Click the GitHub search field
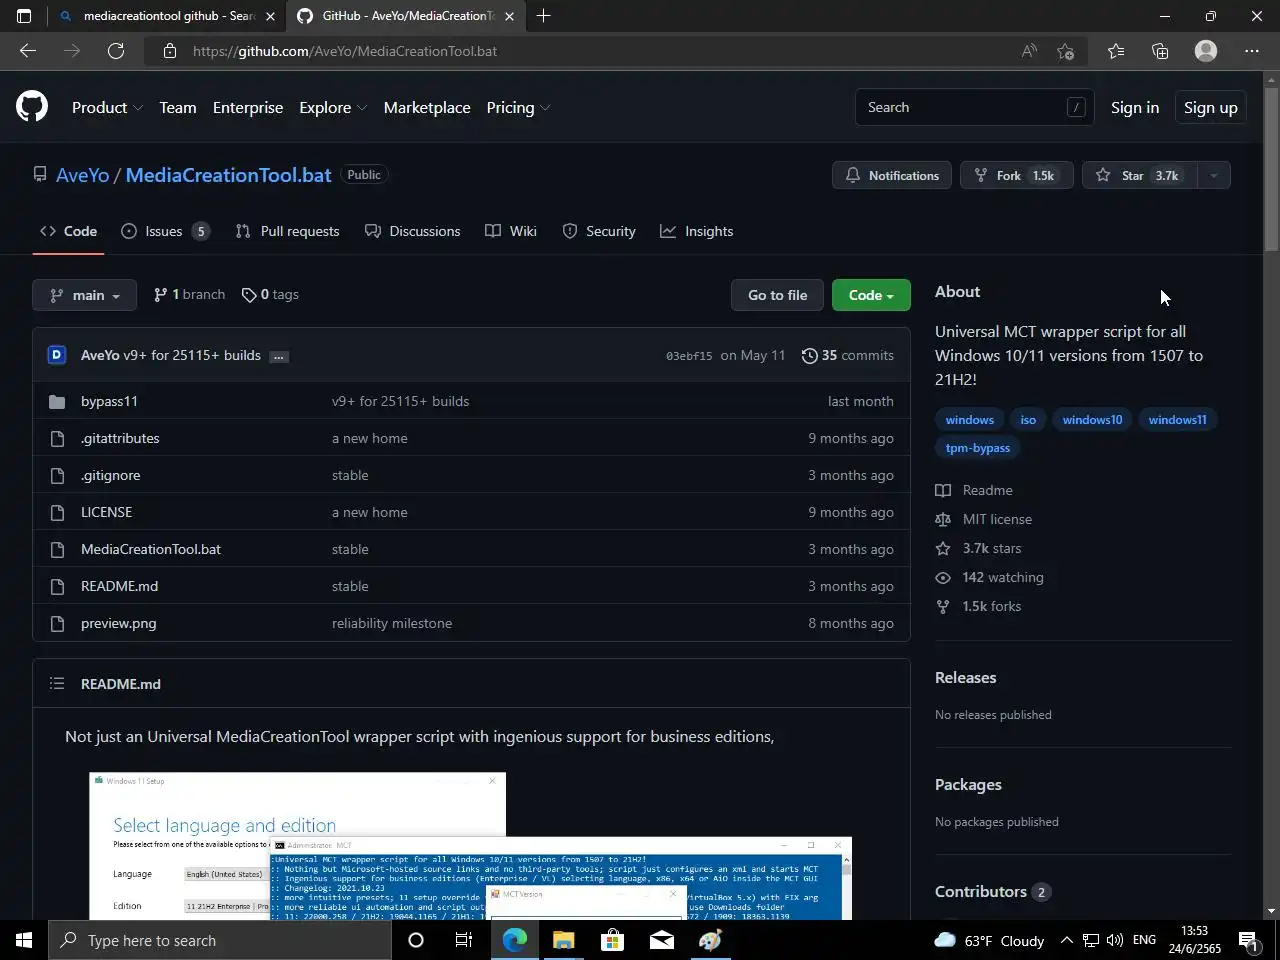The image size is (1280, 960). (x=974, y=107)
